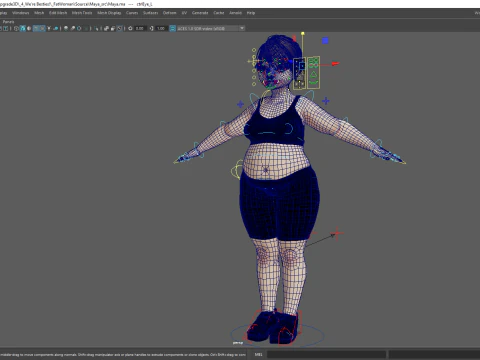This screenshot has width=480, height=360.
Task: Select the yellow hip circle control
Action: pos(238,169)
